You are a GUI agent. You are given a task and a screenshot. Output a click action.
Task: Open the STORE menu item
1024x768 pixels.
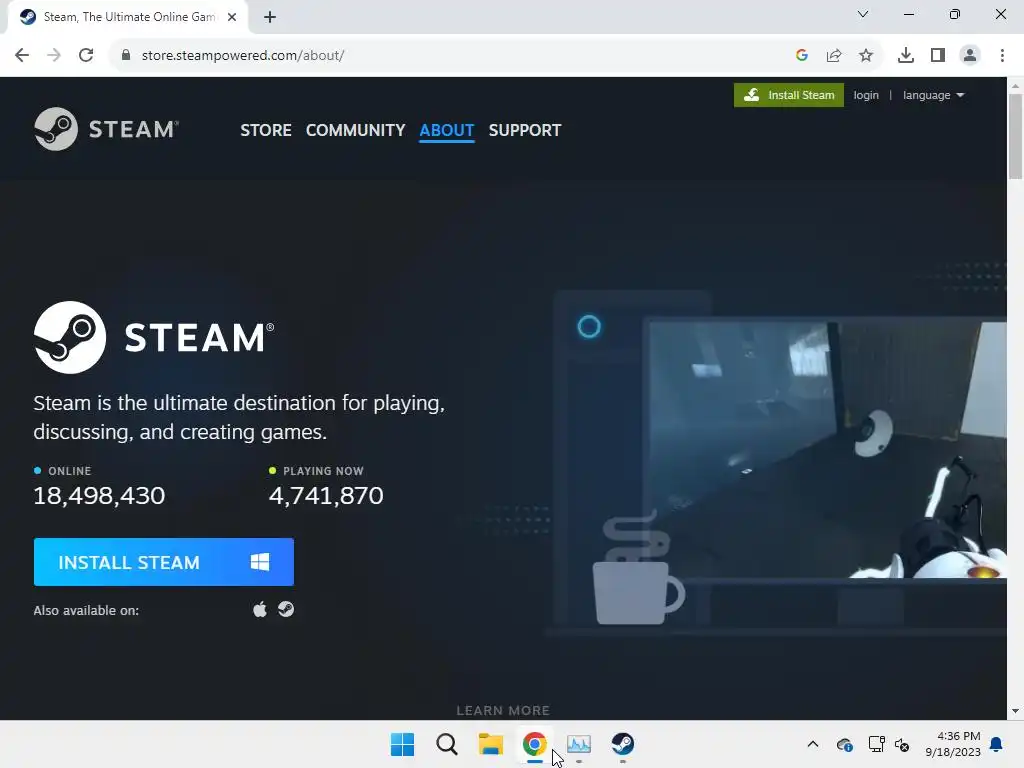[x=266, y=130]
